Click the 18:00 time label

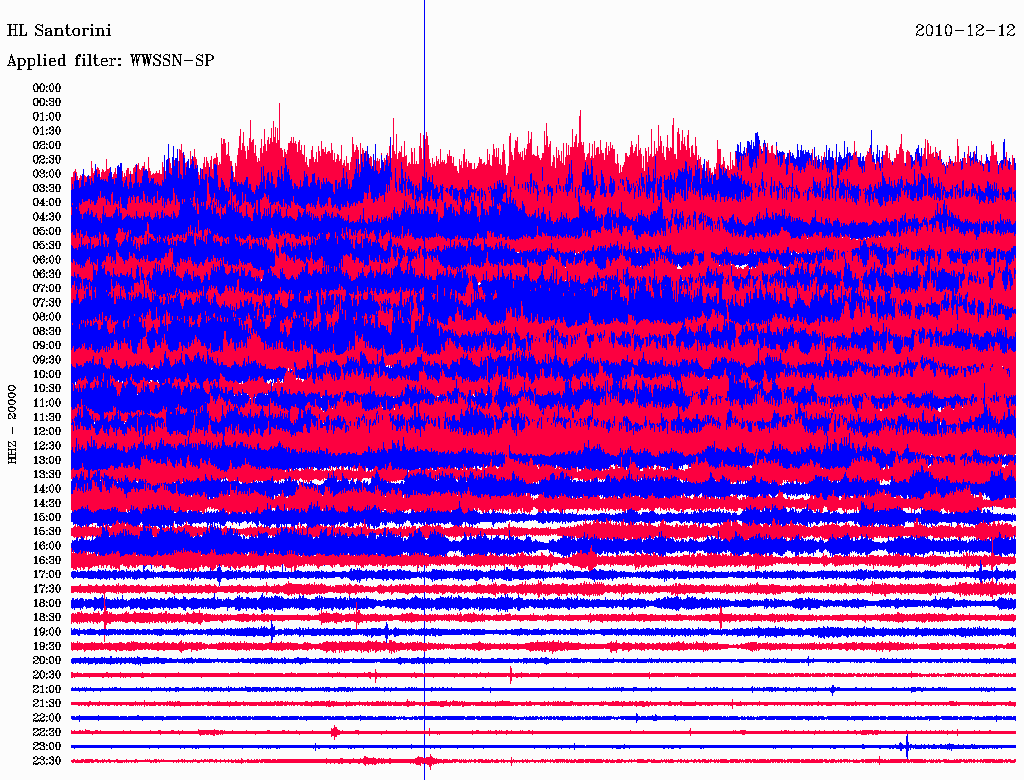pyautogui.click(x=47, y=604)
